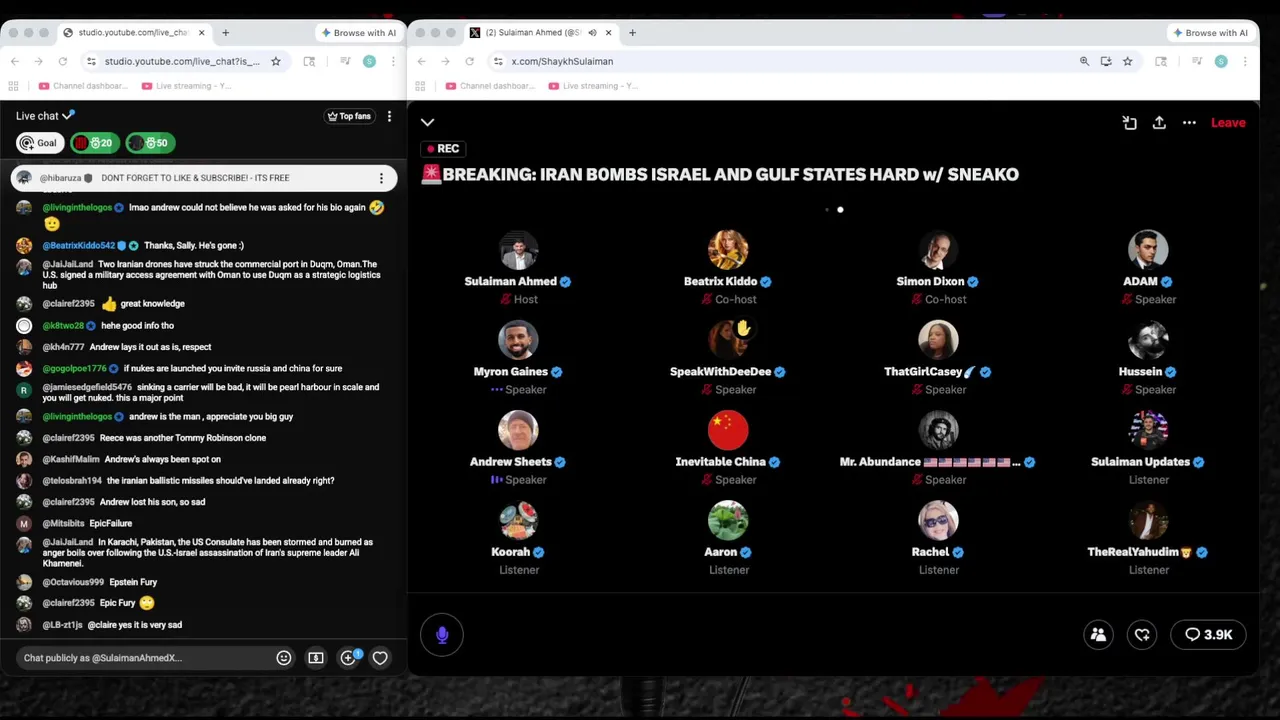Open the Channel dashboard bookmark in the YouTube window
Image resolution: width=1280 pixels, height=720 pixels.
click(83, 86)
